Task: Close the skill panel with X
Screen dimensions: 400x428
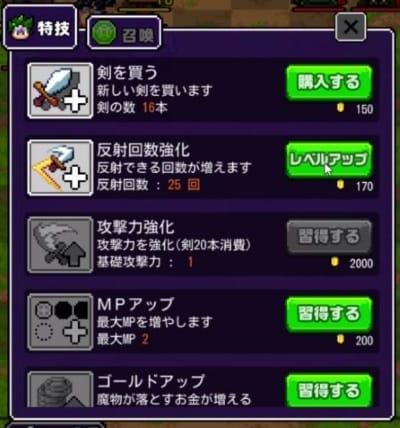Action: pyautogui.click(x=351, y=27)
